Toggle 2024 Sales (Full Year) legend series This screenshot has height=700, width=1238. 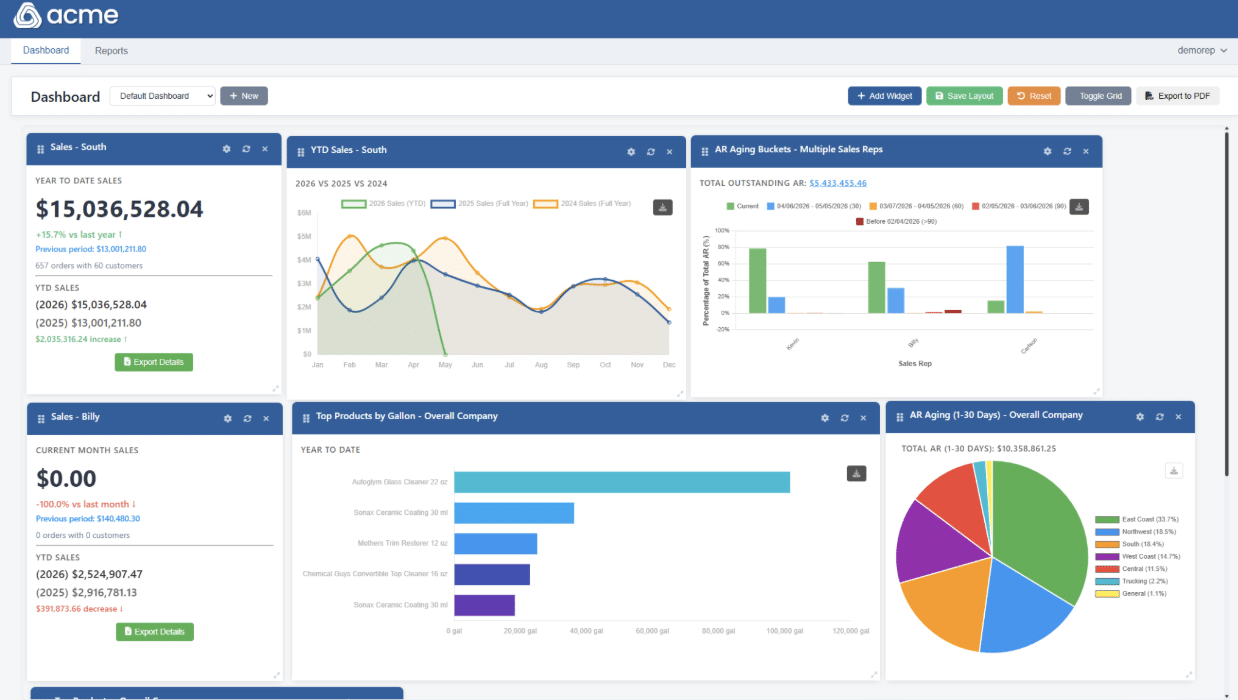(x=583, y=203)
